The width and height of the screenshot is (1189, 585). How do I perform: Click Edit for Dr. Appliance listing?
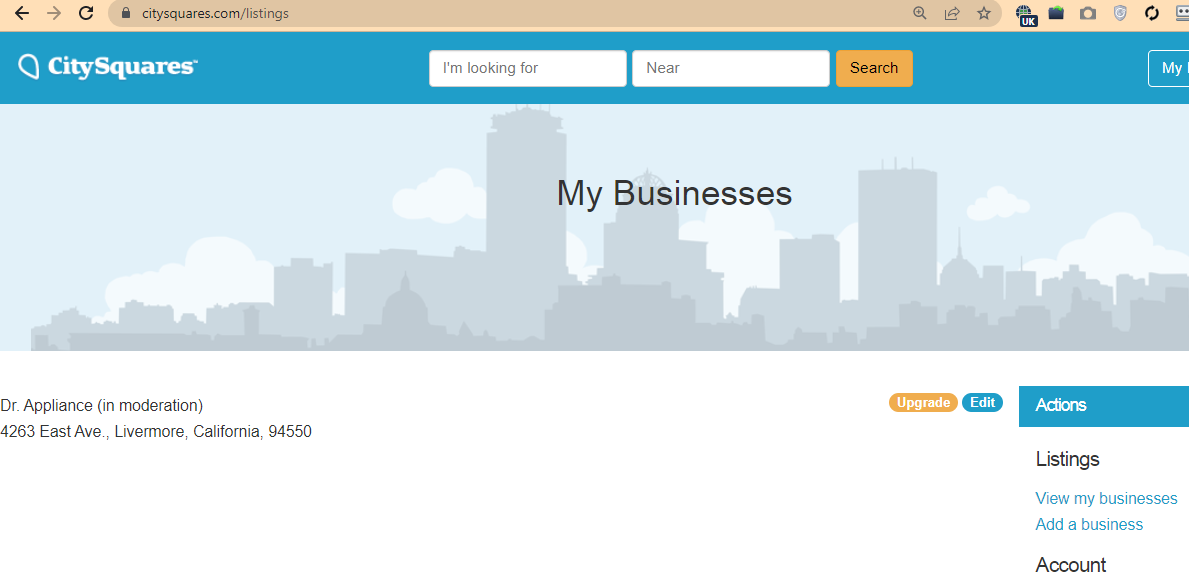982,403
